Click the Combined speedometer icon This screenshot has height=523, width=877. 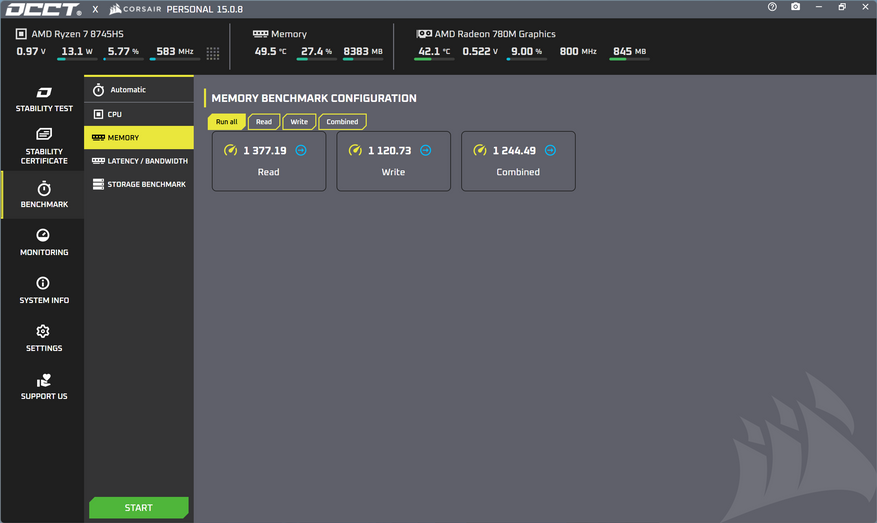click(x=480, y=150)
